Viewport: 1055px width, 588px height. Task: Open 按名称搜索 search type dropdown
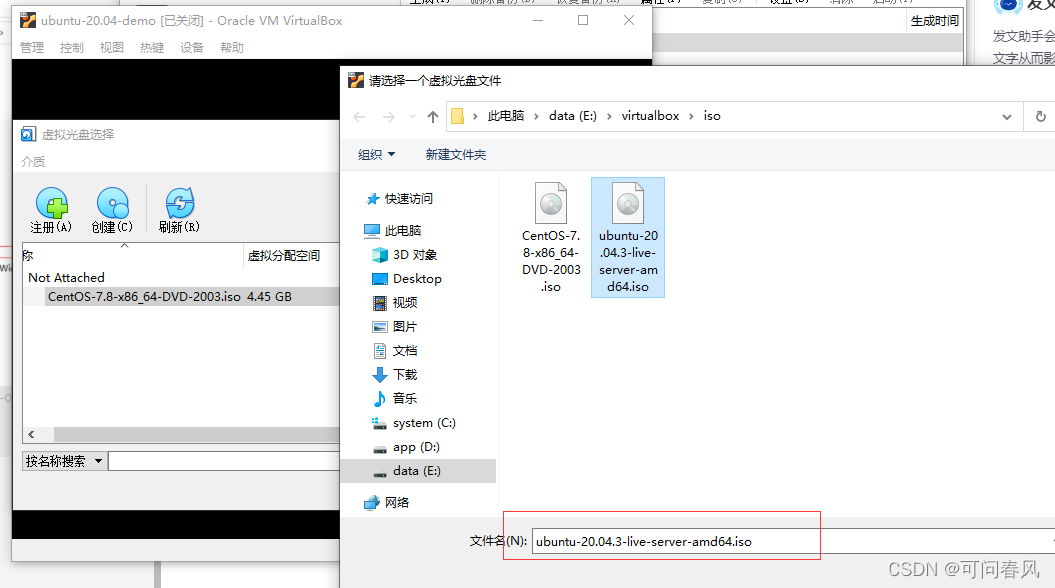coord(65,462)
